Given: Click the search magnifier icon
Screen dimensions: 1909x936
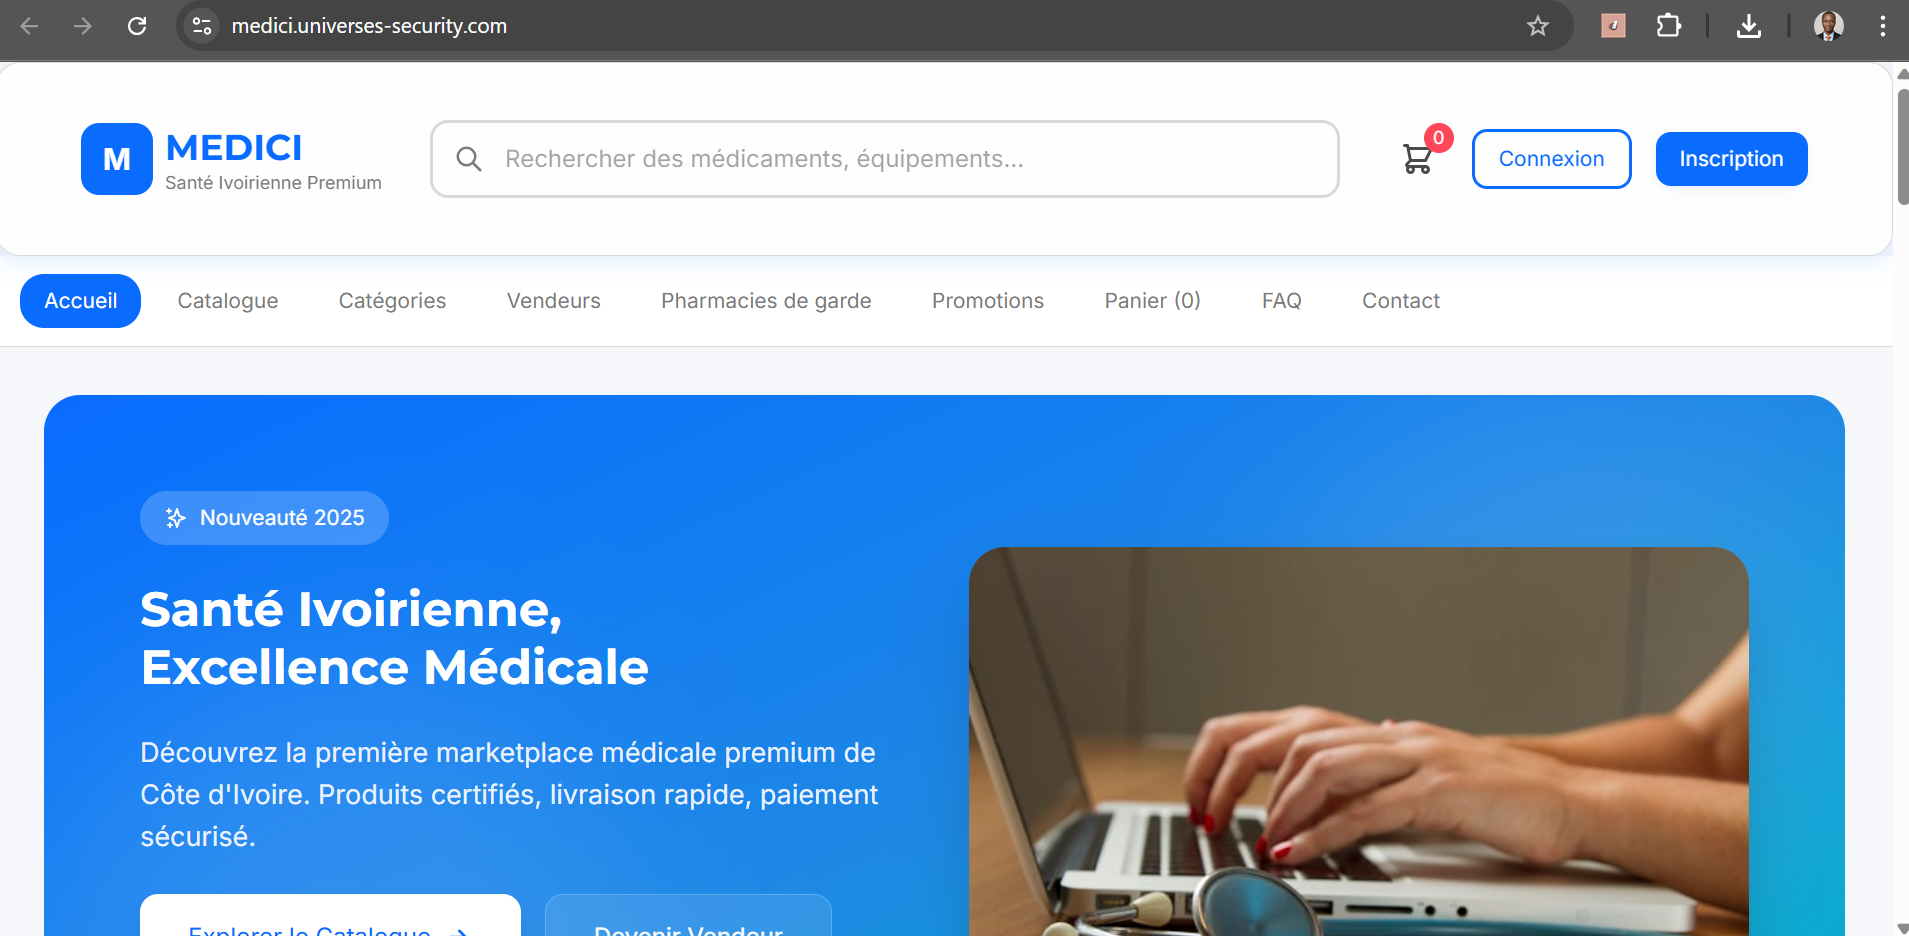Looking at the screenshot, I should click(469, 159).
